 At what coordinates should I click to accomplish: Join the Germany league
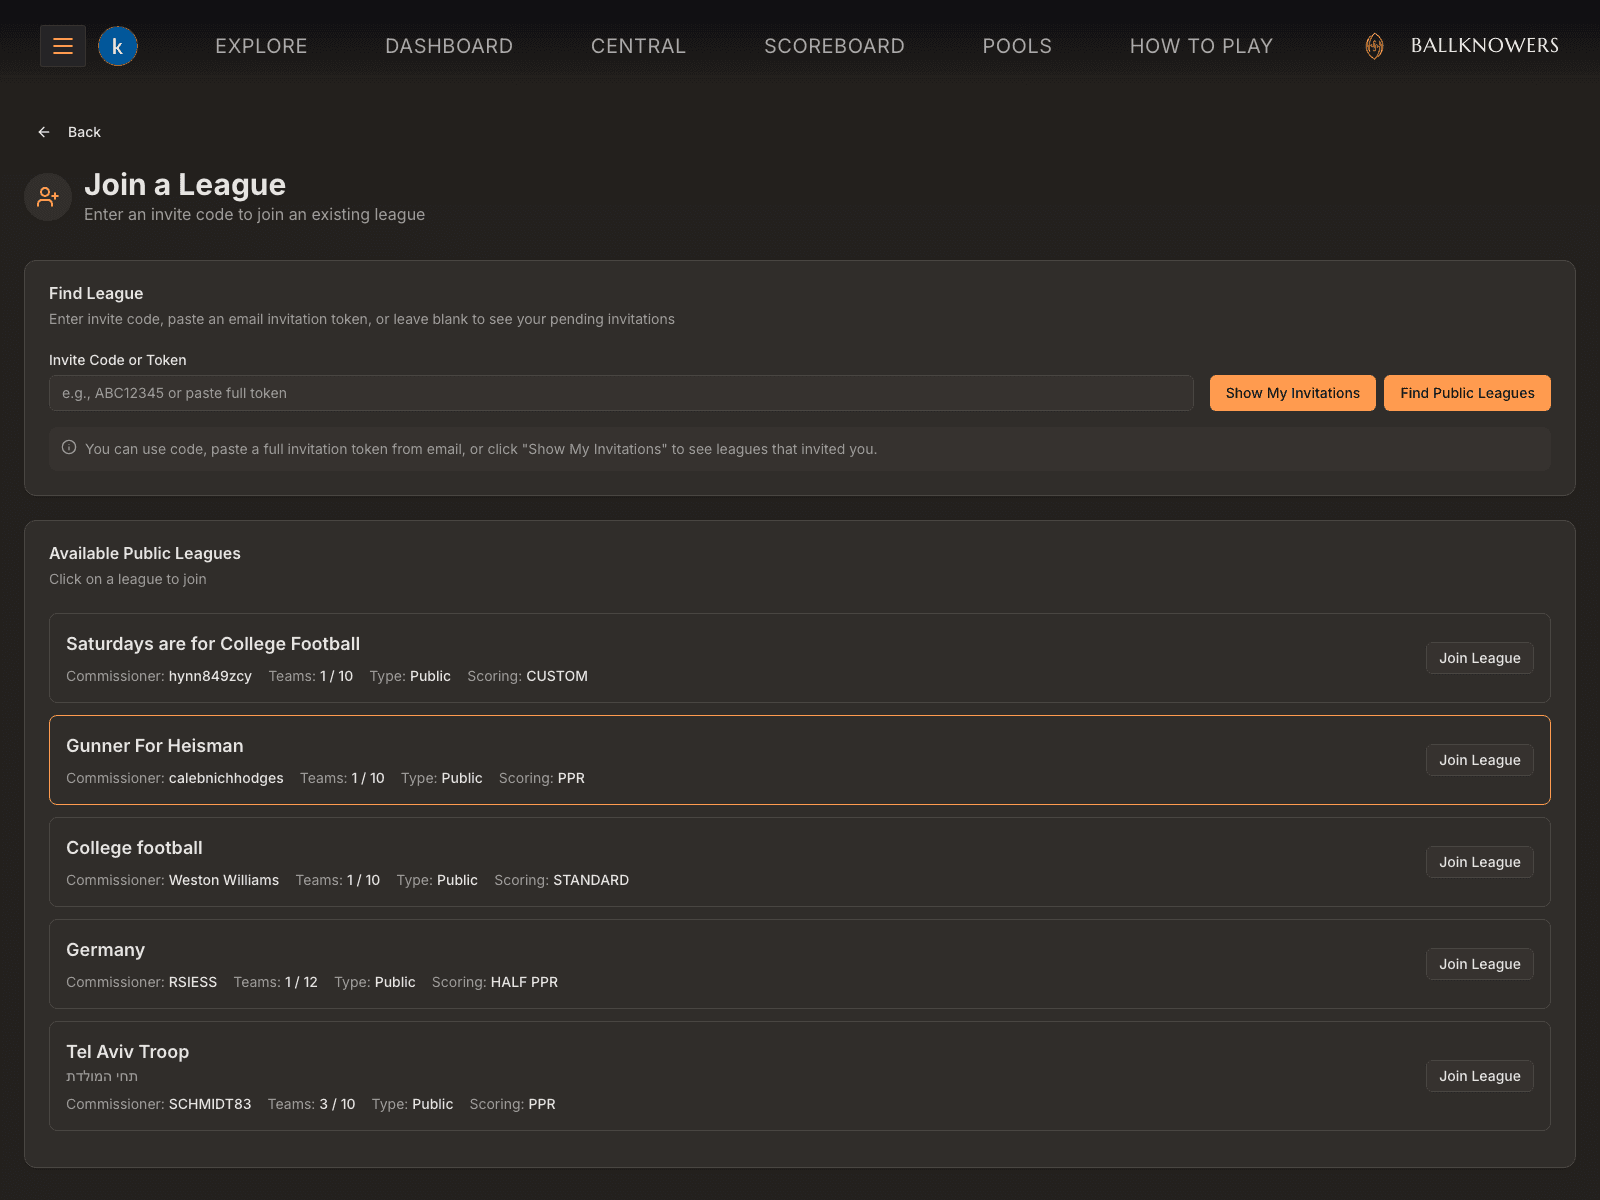(1479, 964)
